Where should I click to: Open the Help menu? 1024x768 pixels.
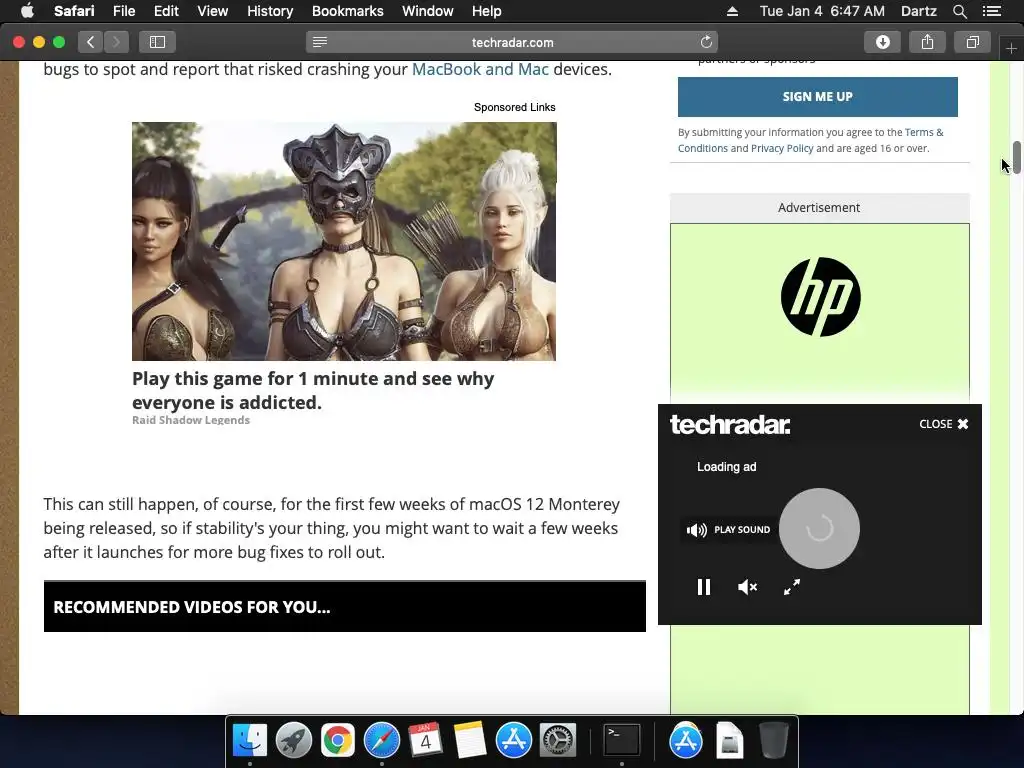point(487,11)
